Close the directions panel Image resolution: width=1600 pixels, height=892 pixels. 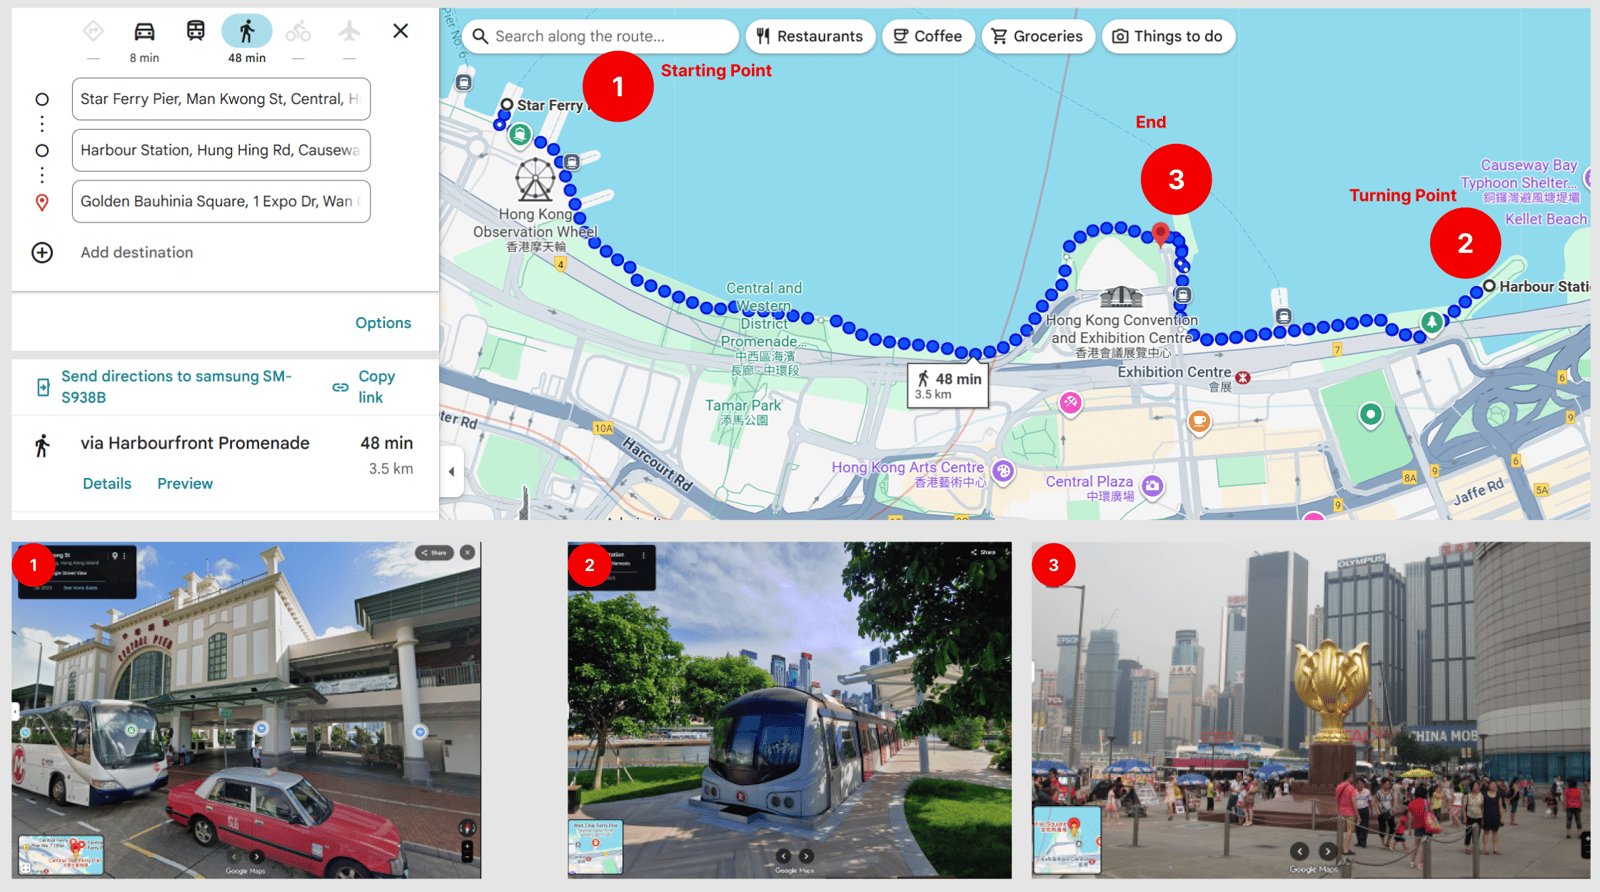[x=400, y=31]
